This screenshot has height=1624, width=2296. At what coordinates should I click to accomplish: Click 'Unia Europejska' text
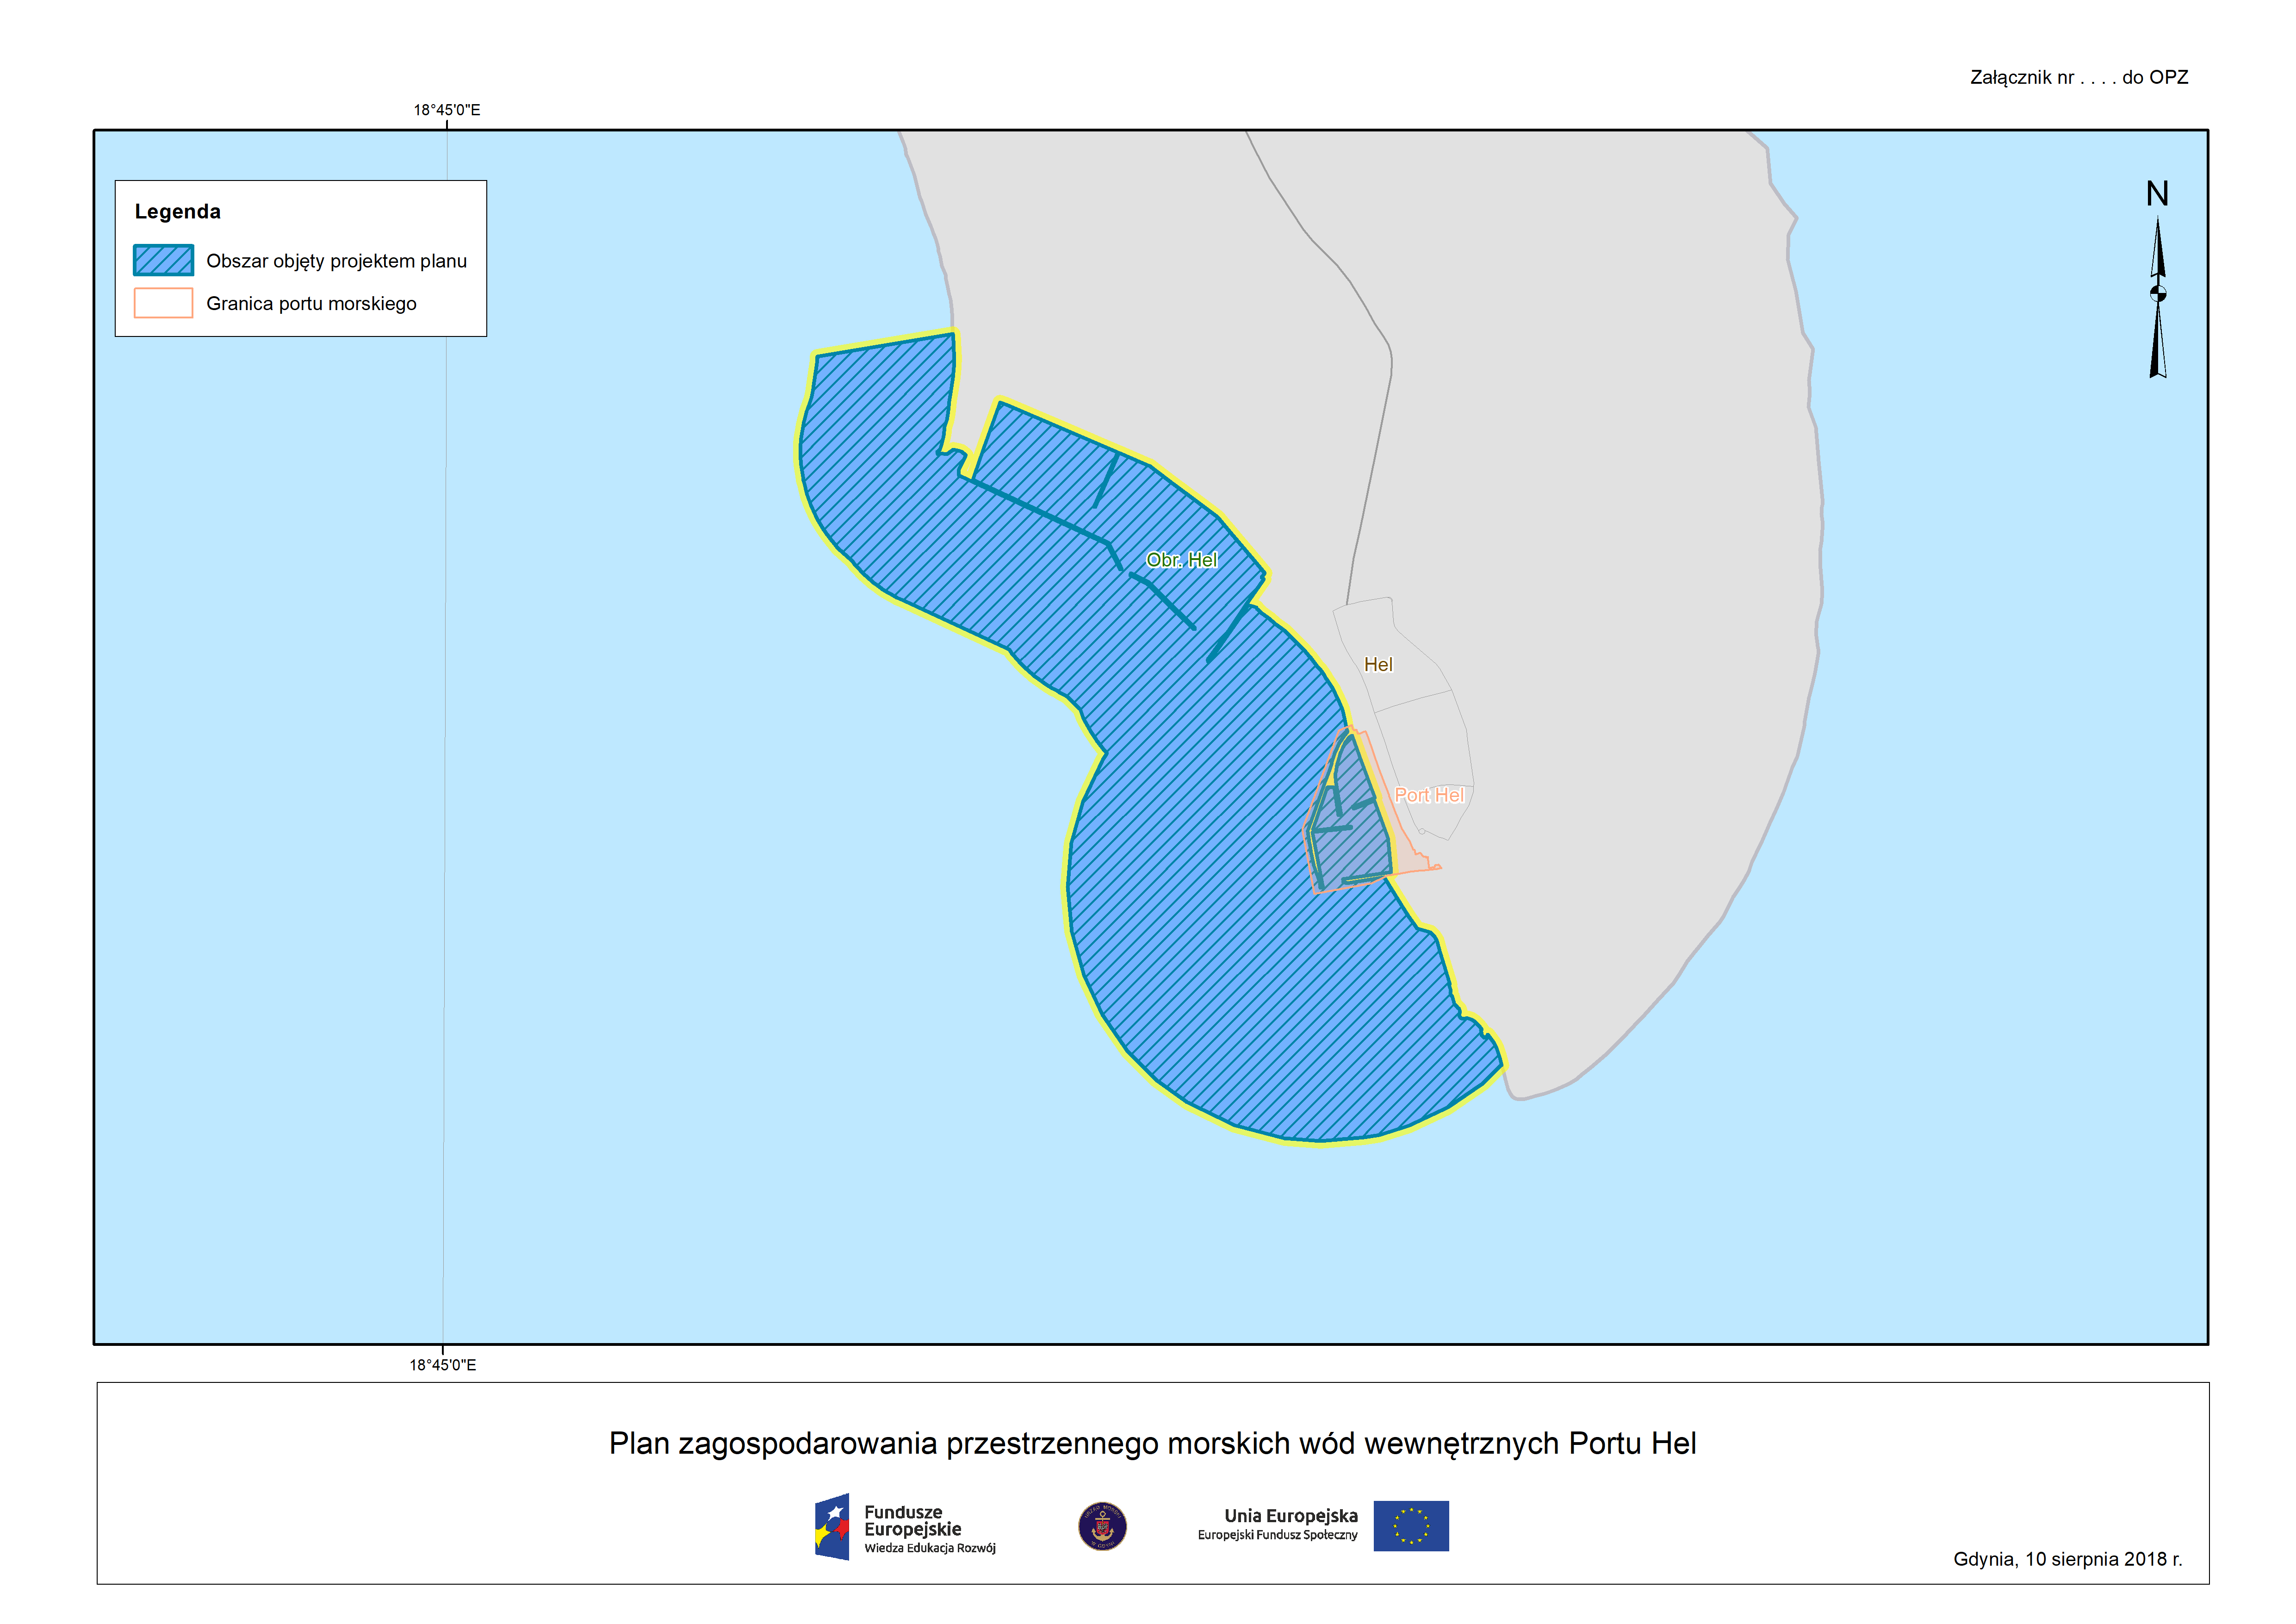click(x=1291, y=1516)
